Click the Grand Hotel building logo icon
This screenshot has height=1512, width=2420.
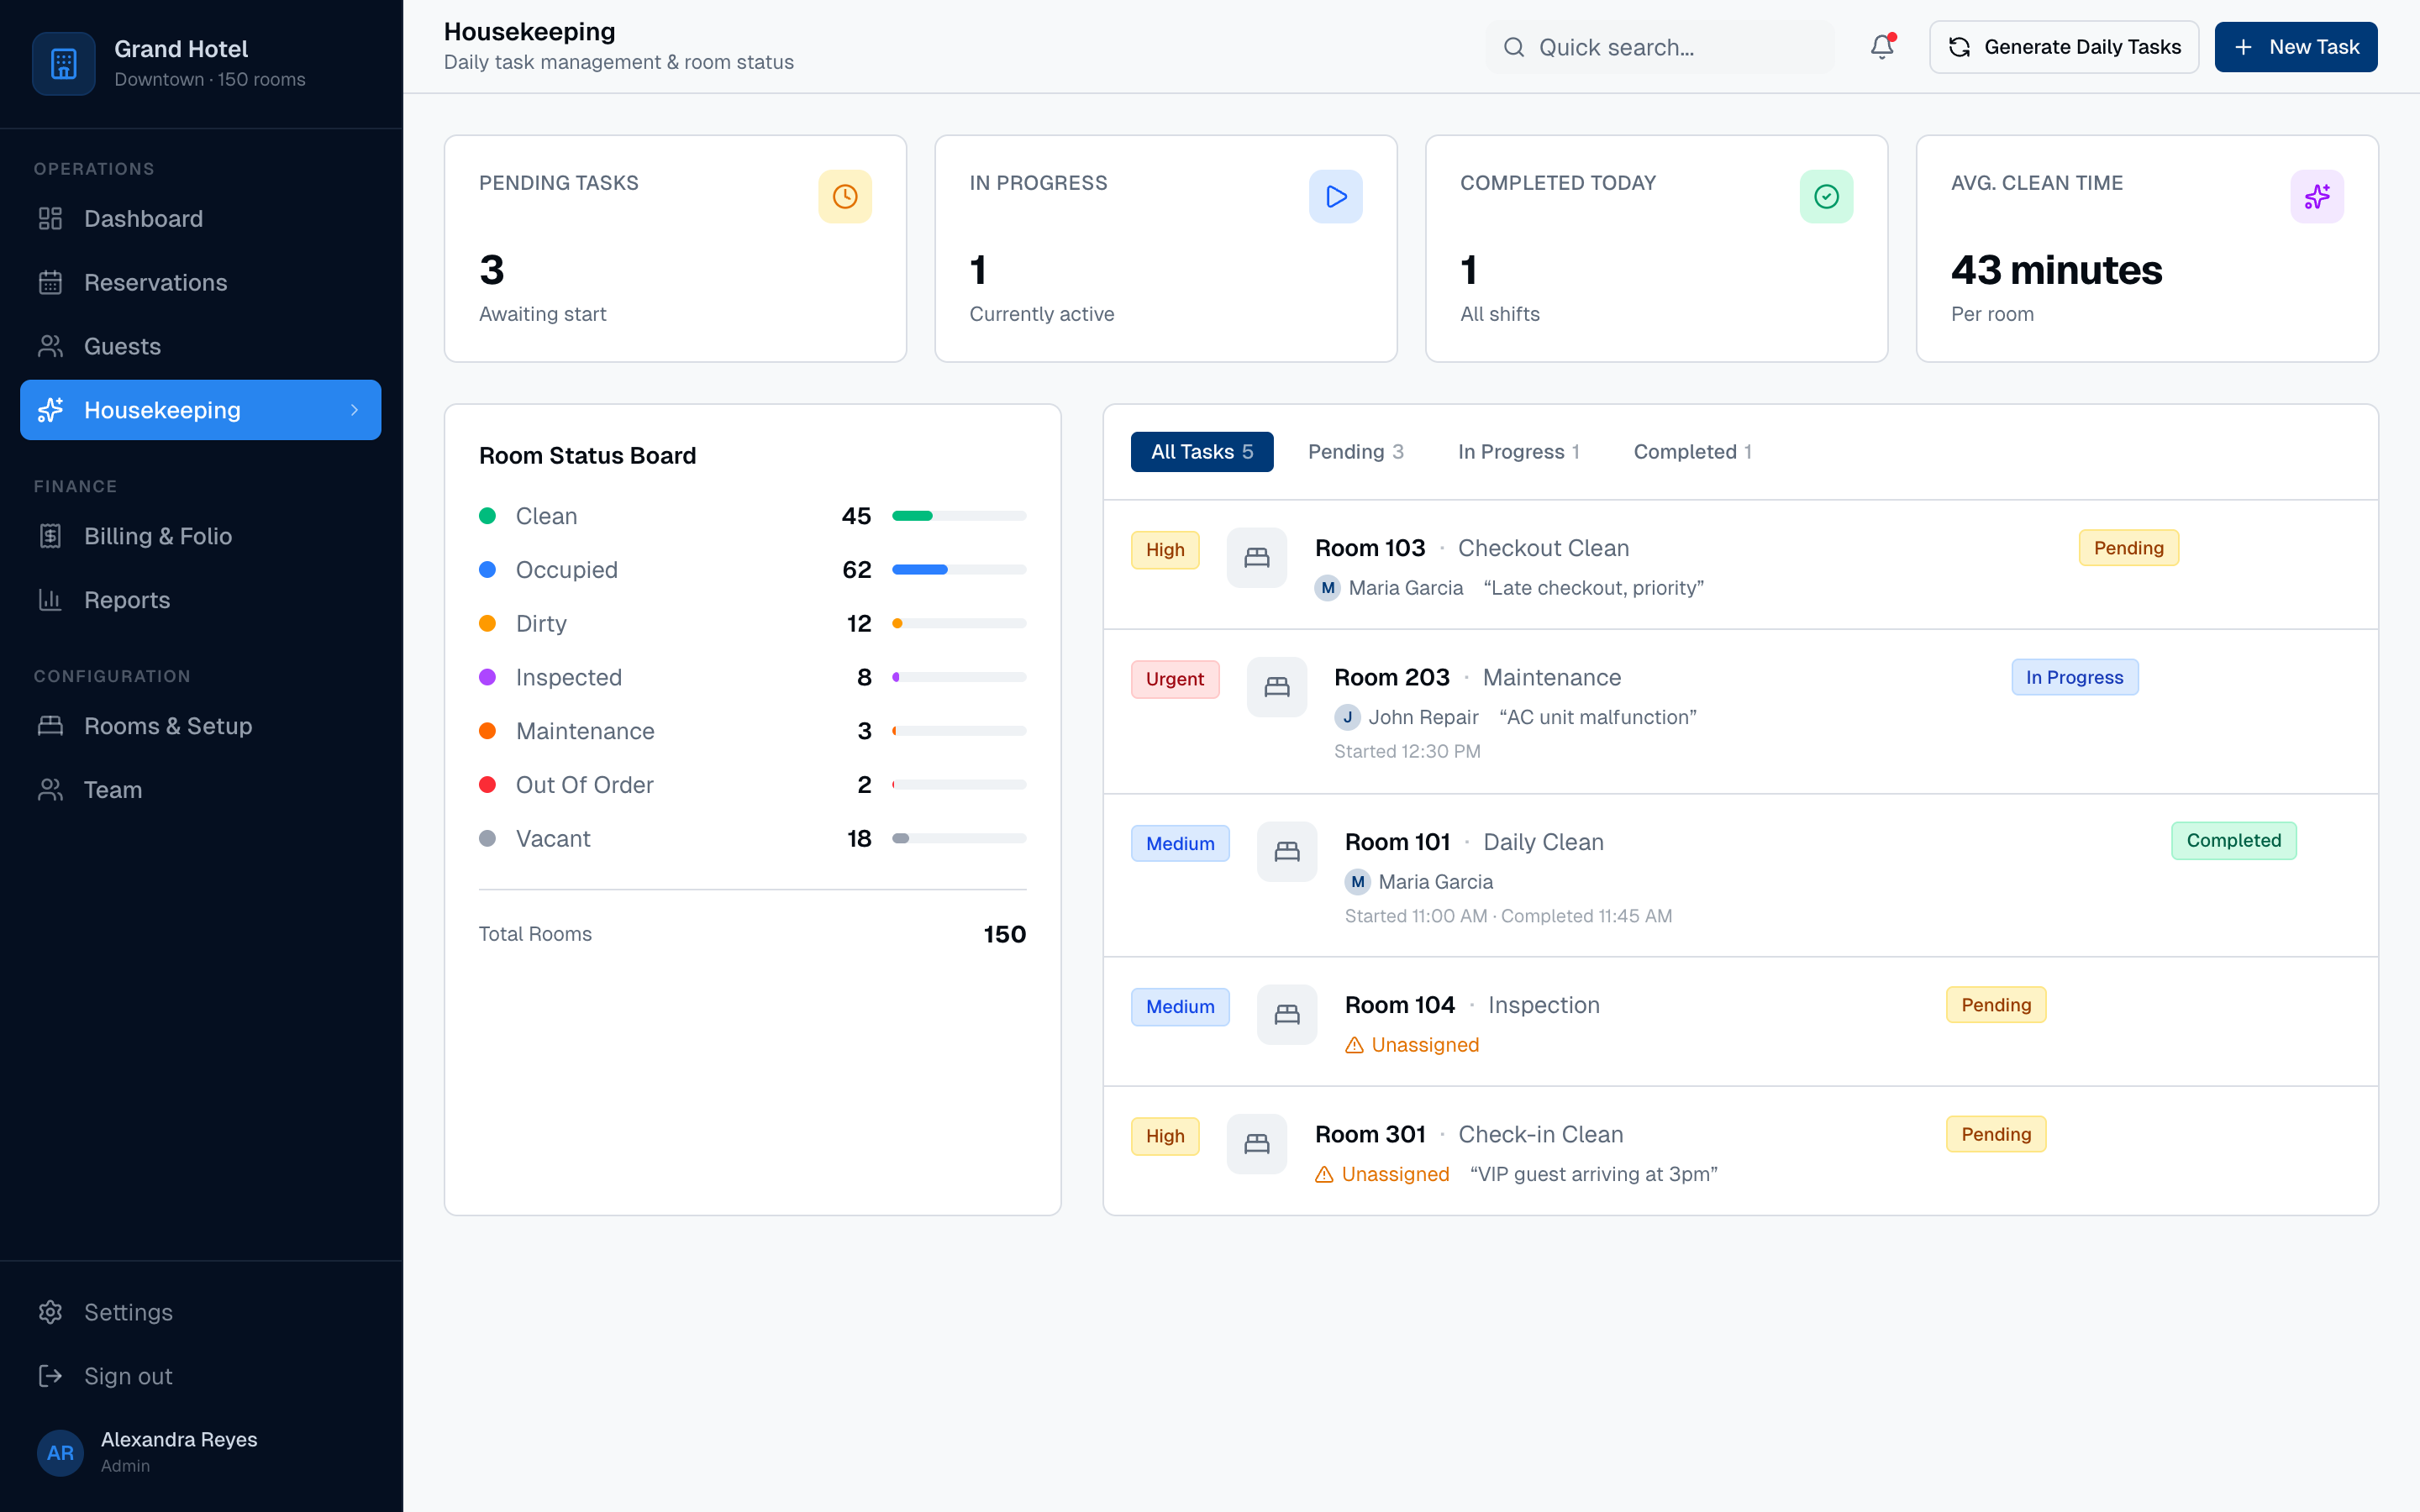[64, 63]
